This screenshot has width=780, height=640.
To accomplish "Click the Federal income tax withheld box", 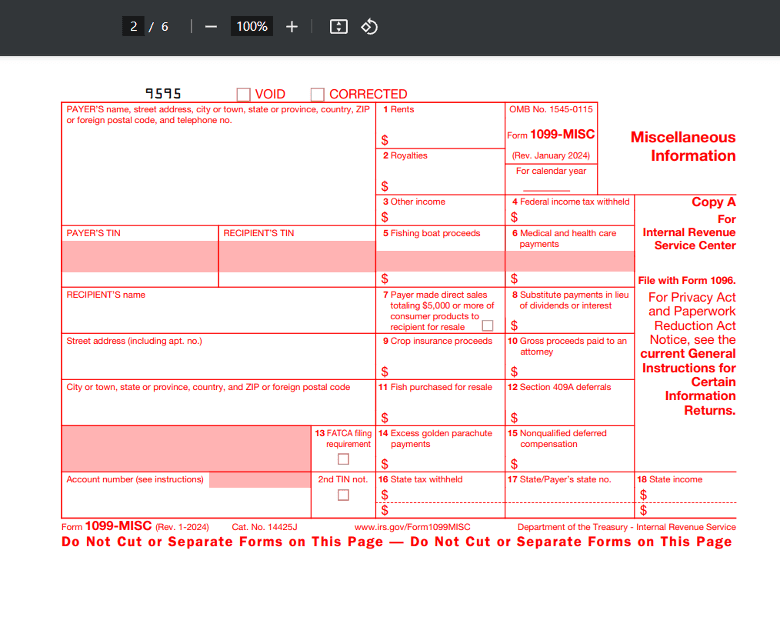I will pyautogui.click(x=570, y=210).
